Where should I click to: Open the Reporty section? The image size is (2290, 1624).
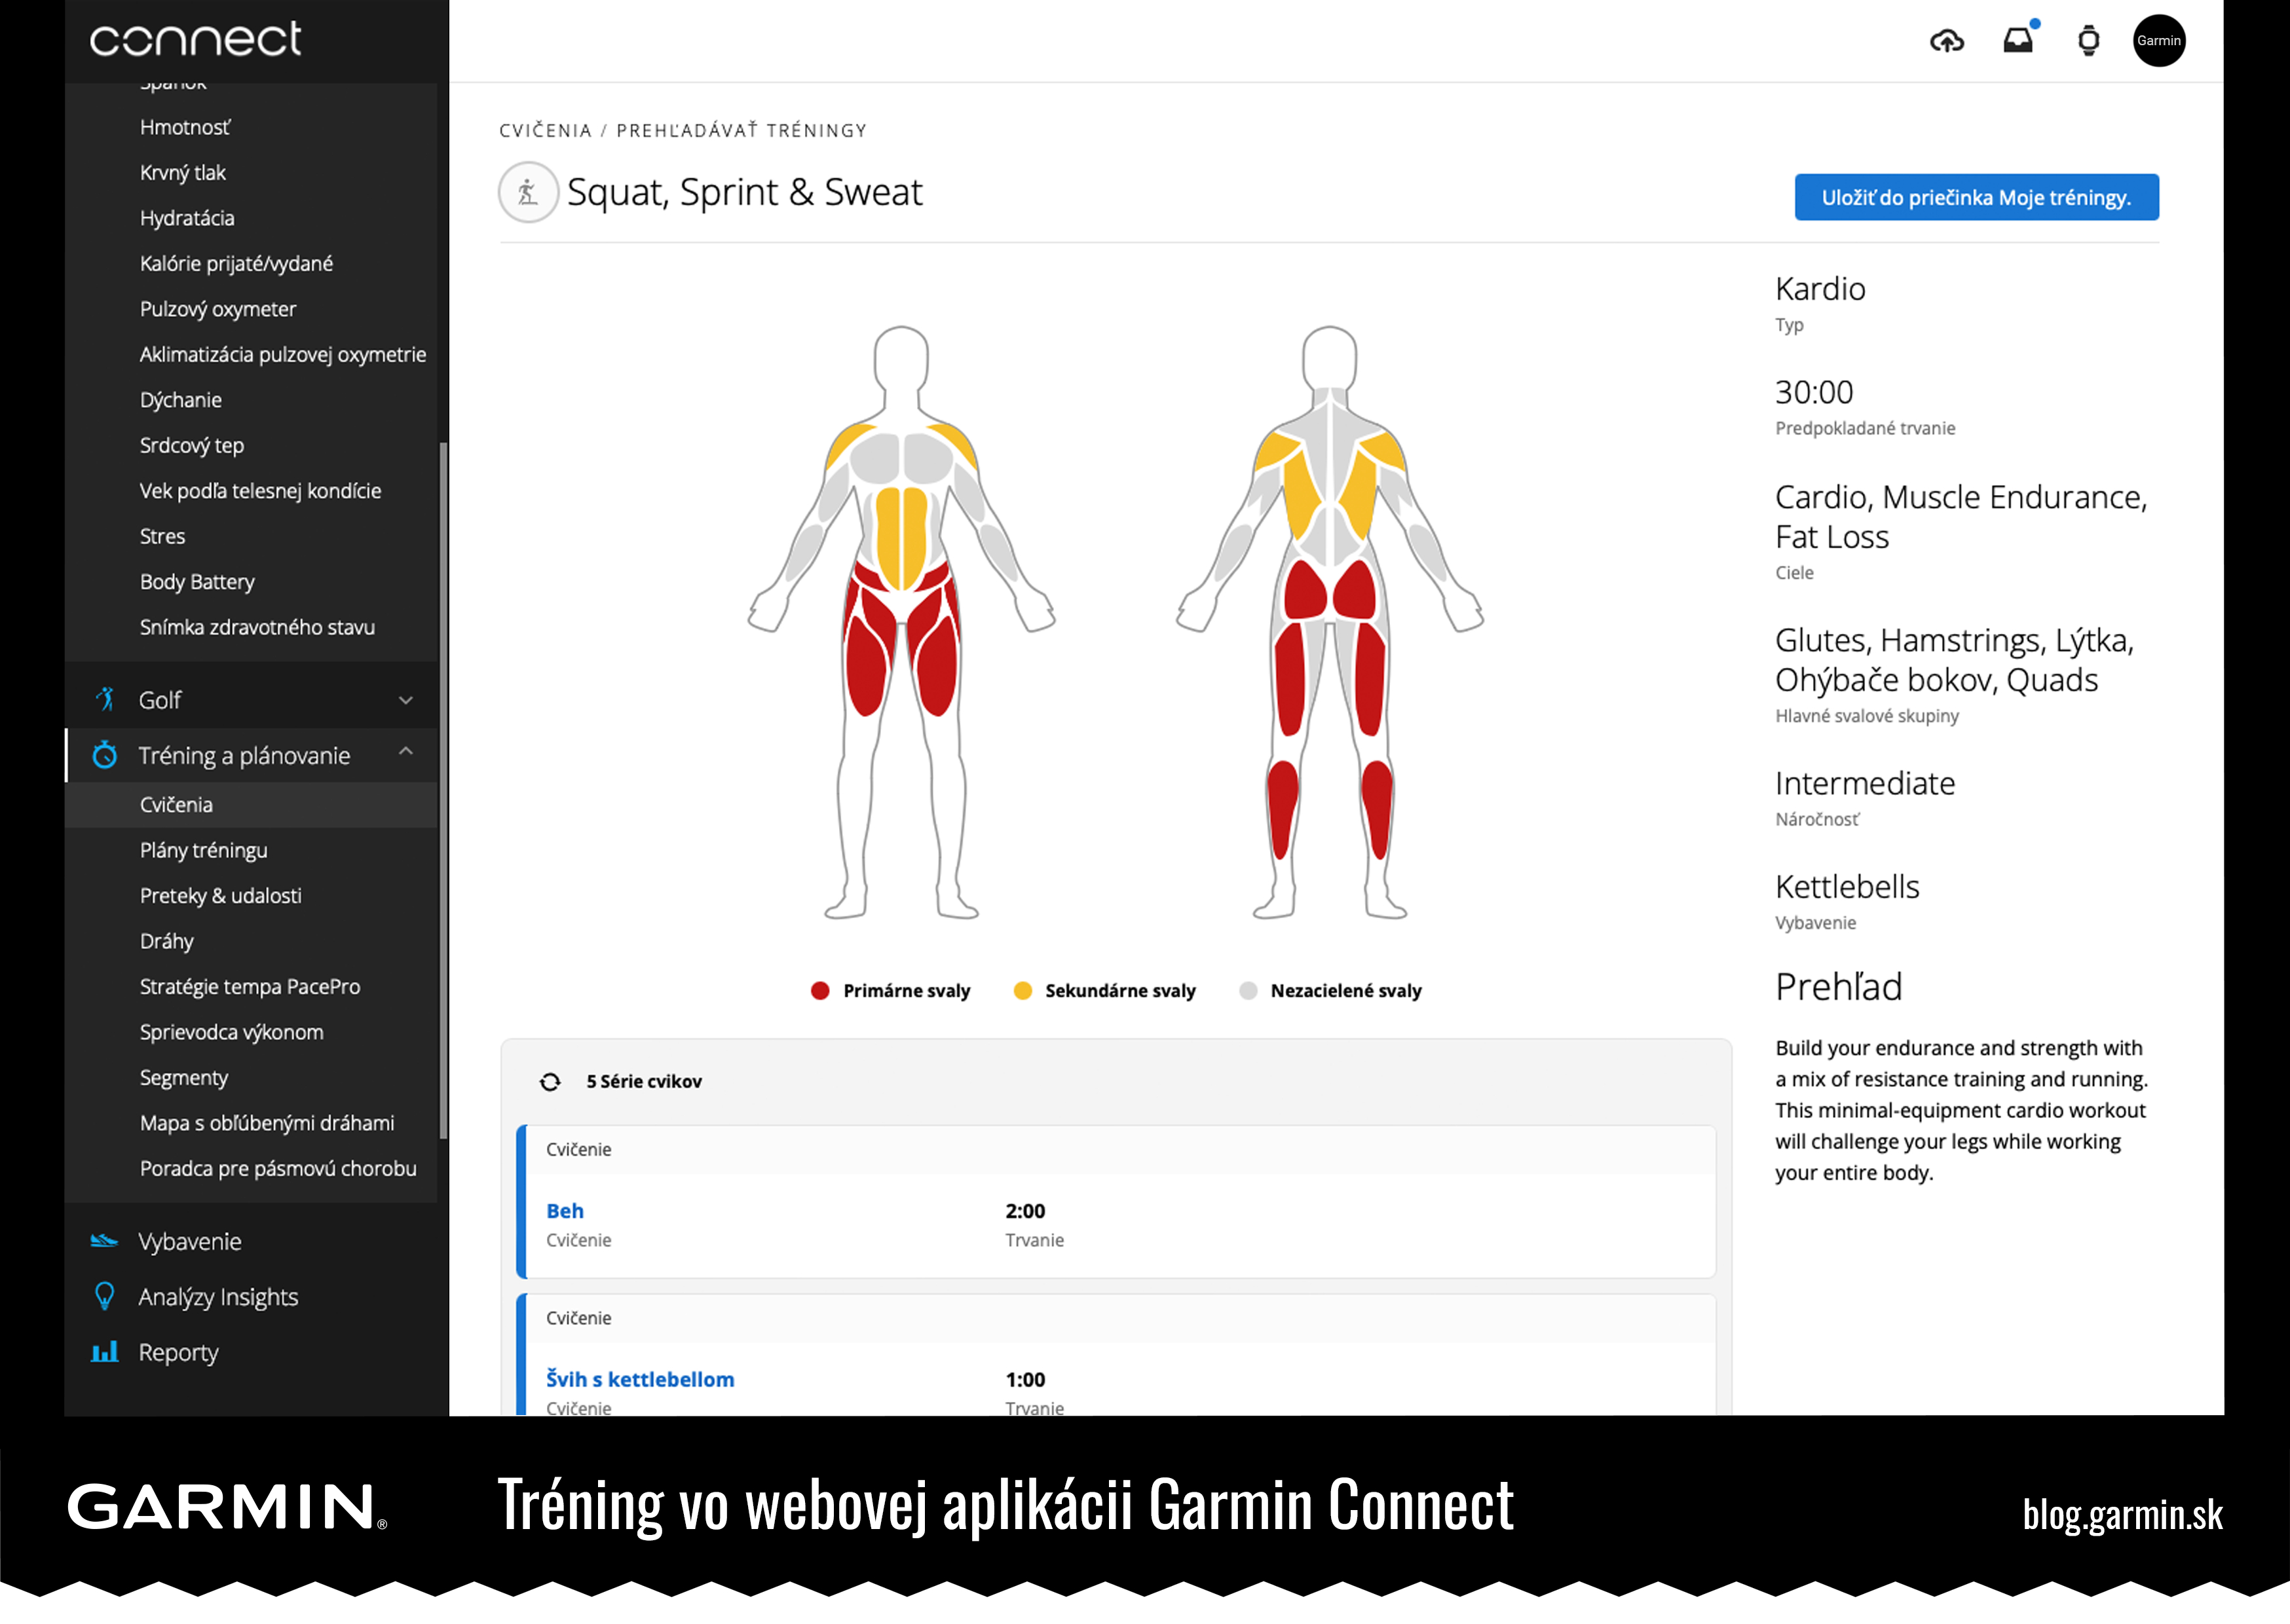coord(178,1352)
